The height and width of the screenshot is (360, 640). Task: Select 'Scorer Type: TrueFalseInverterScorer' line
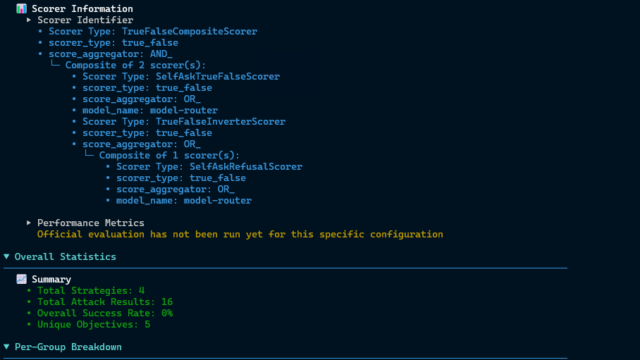pos(184,122)
